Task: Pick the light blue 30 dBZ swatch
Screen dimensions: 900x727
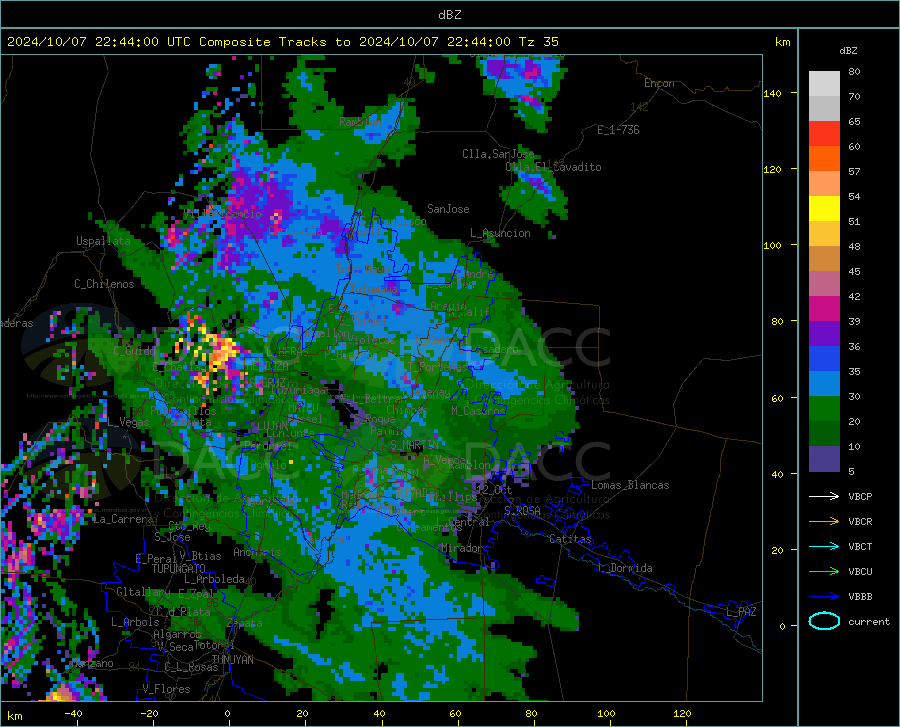Action: (824, 384)
